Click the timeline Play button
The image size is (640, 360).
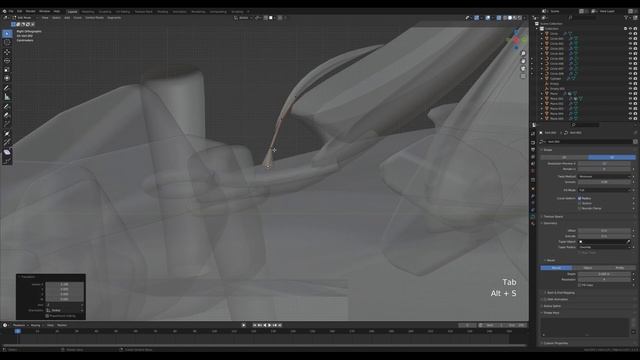(269, 325)
